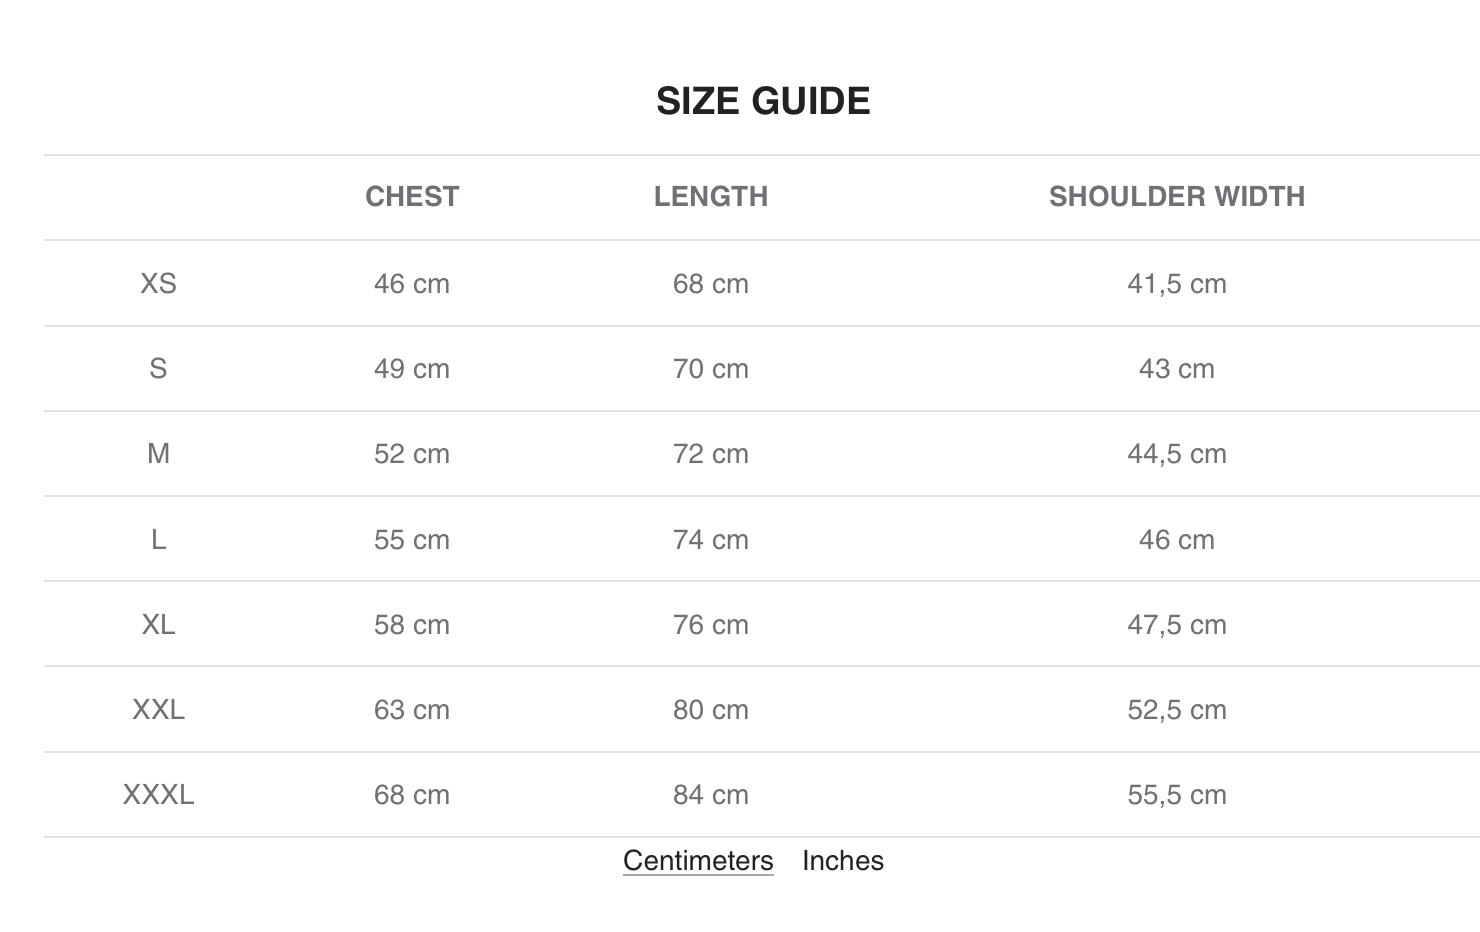The image size is (1480, 932).
Task: Switch size units to Inches
Action: point(842,861)
